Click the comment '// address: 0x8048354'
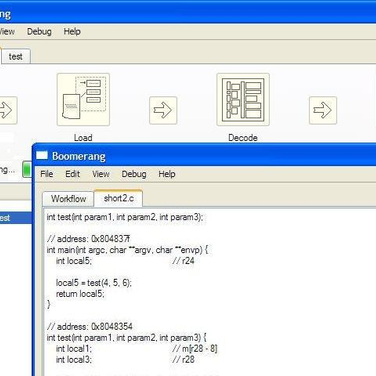Viewport: 376px width, 376px height. coord(90,326)
